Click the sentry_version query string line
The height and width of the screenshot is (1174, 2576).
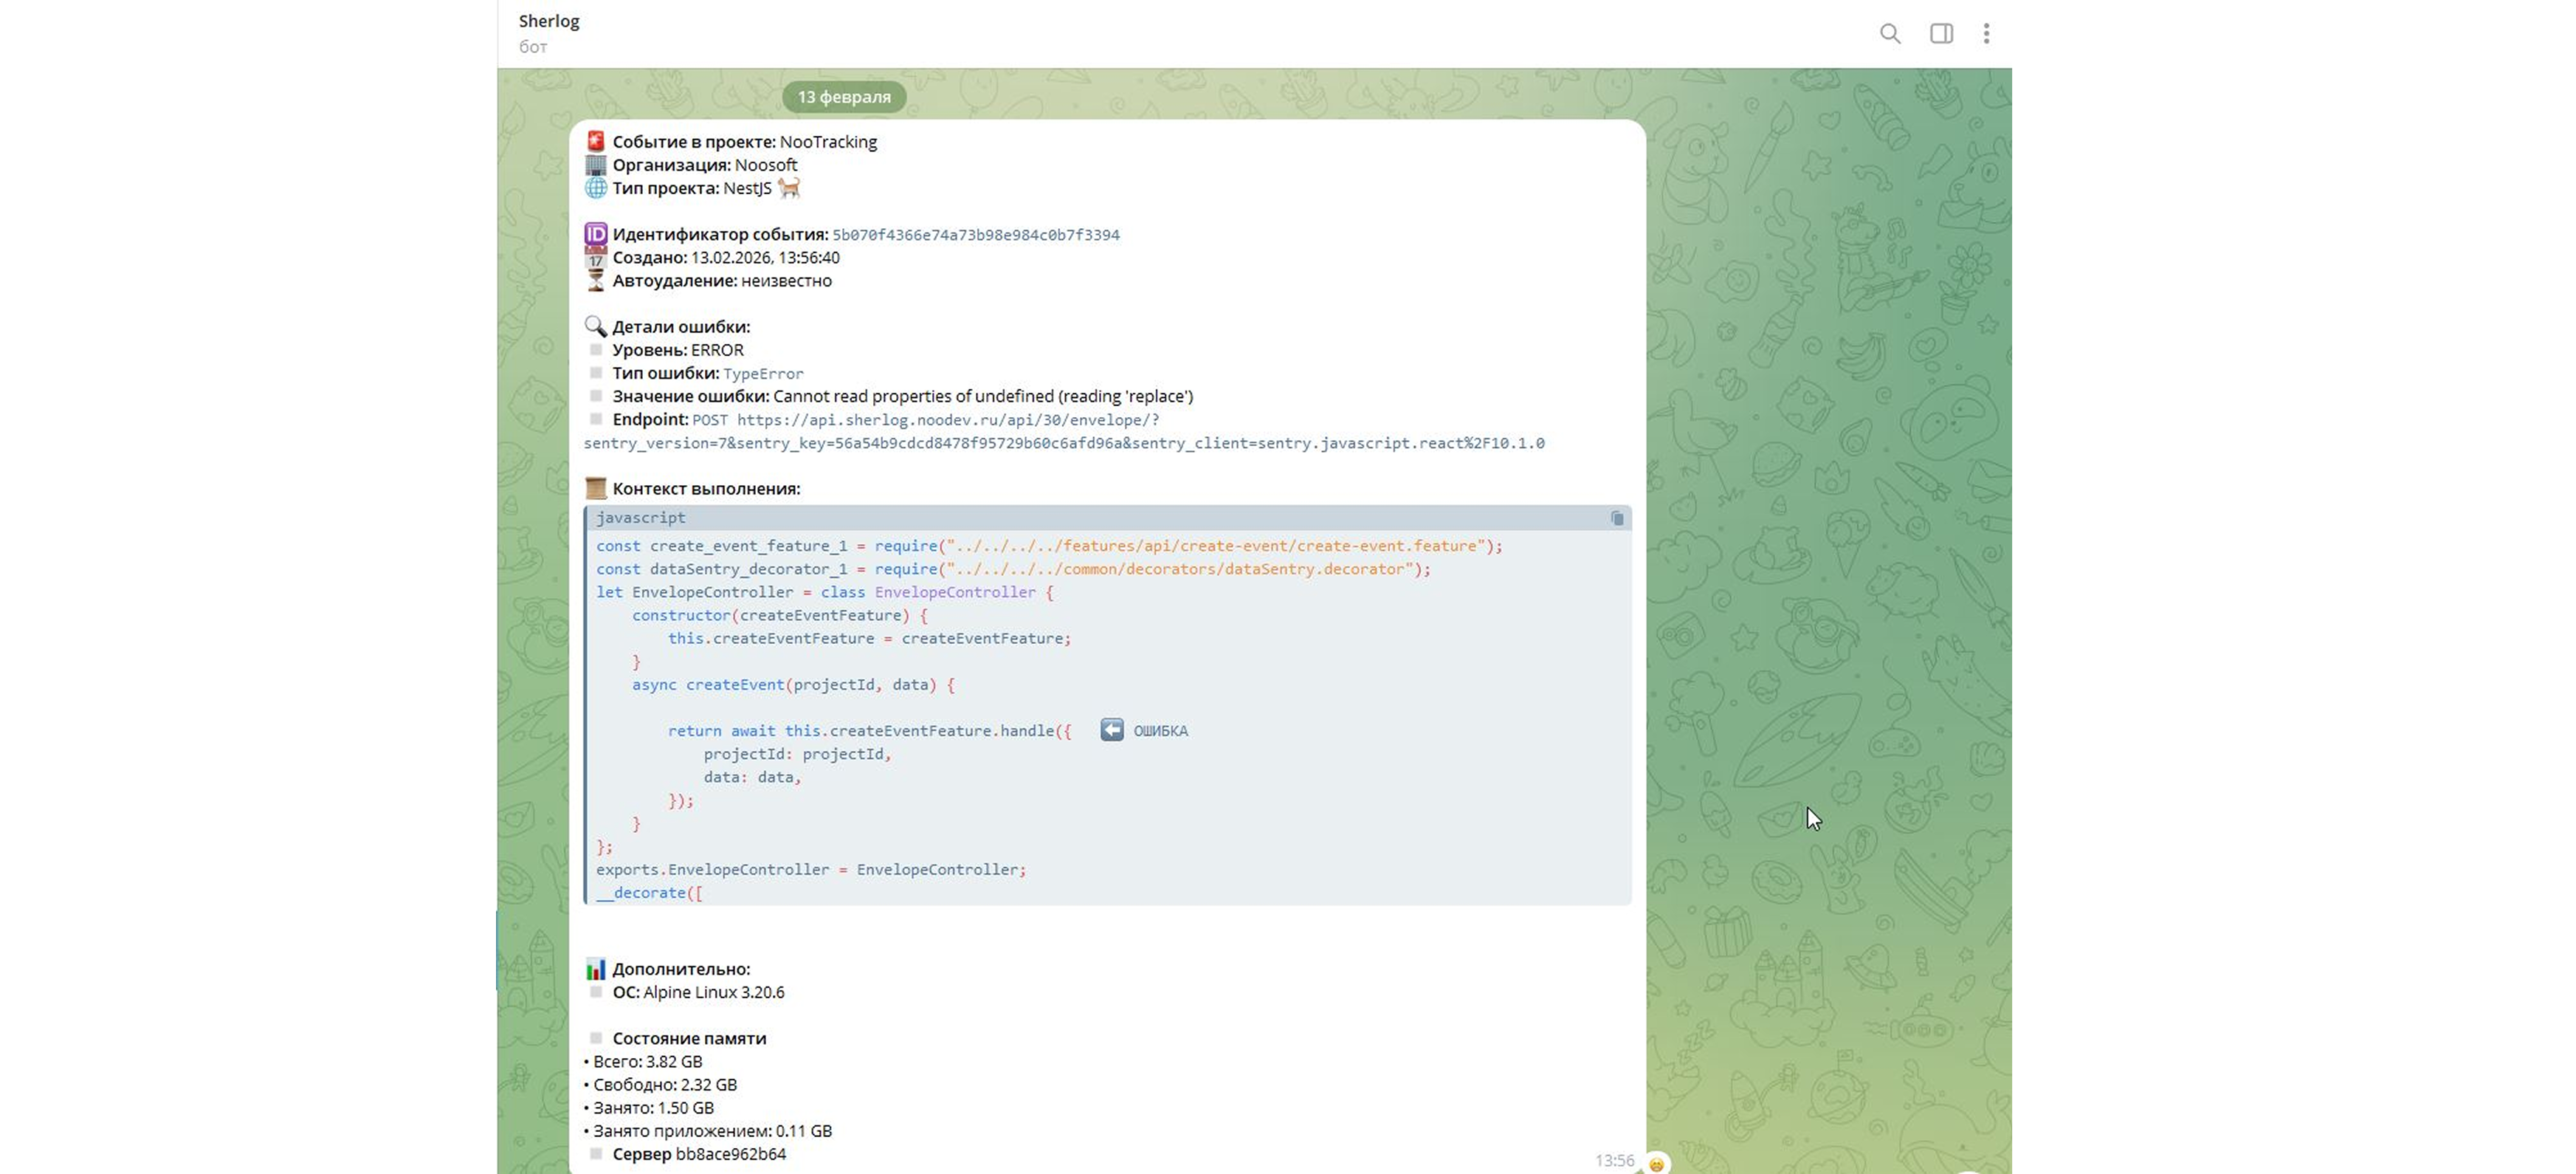[x=1063, y=443]
